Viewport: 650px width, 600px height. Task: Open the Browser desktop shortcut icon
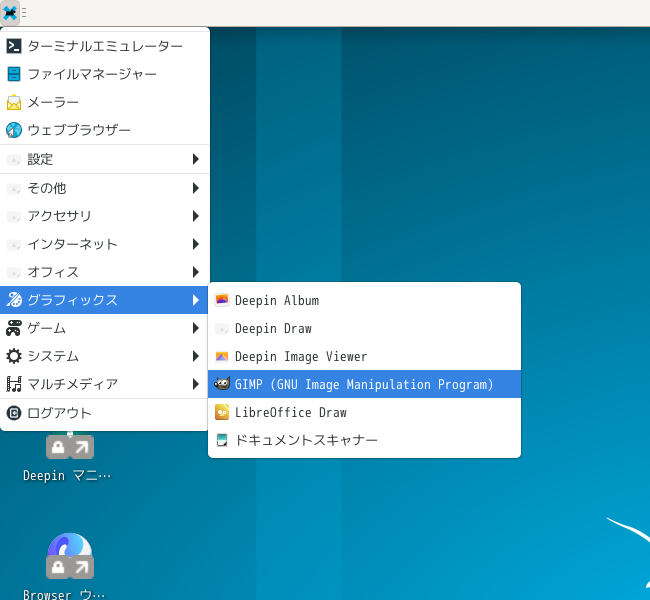[x=70, y=556]
